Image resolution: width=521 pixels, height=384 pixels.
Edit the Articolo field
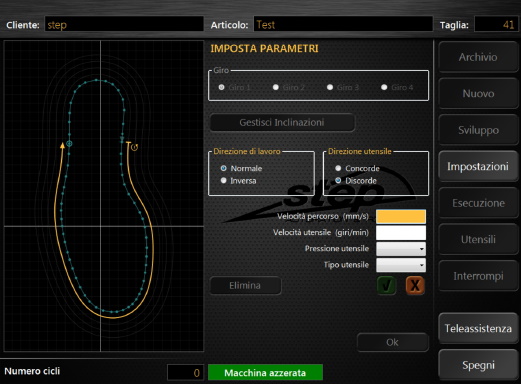point(343,24)
